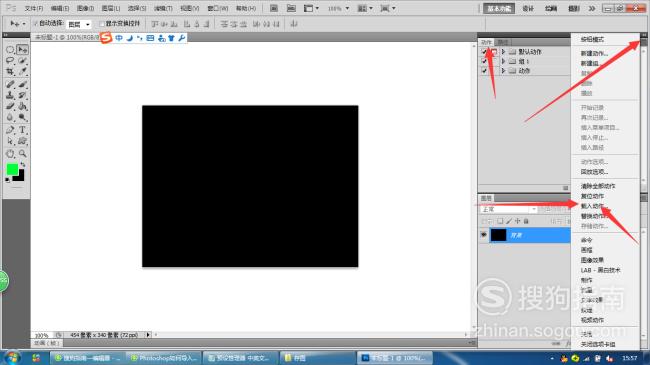Screen dimensions: 650x365
Task: Choose 复位动作 from actions menu
Action: pos(592,196)
